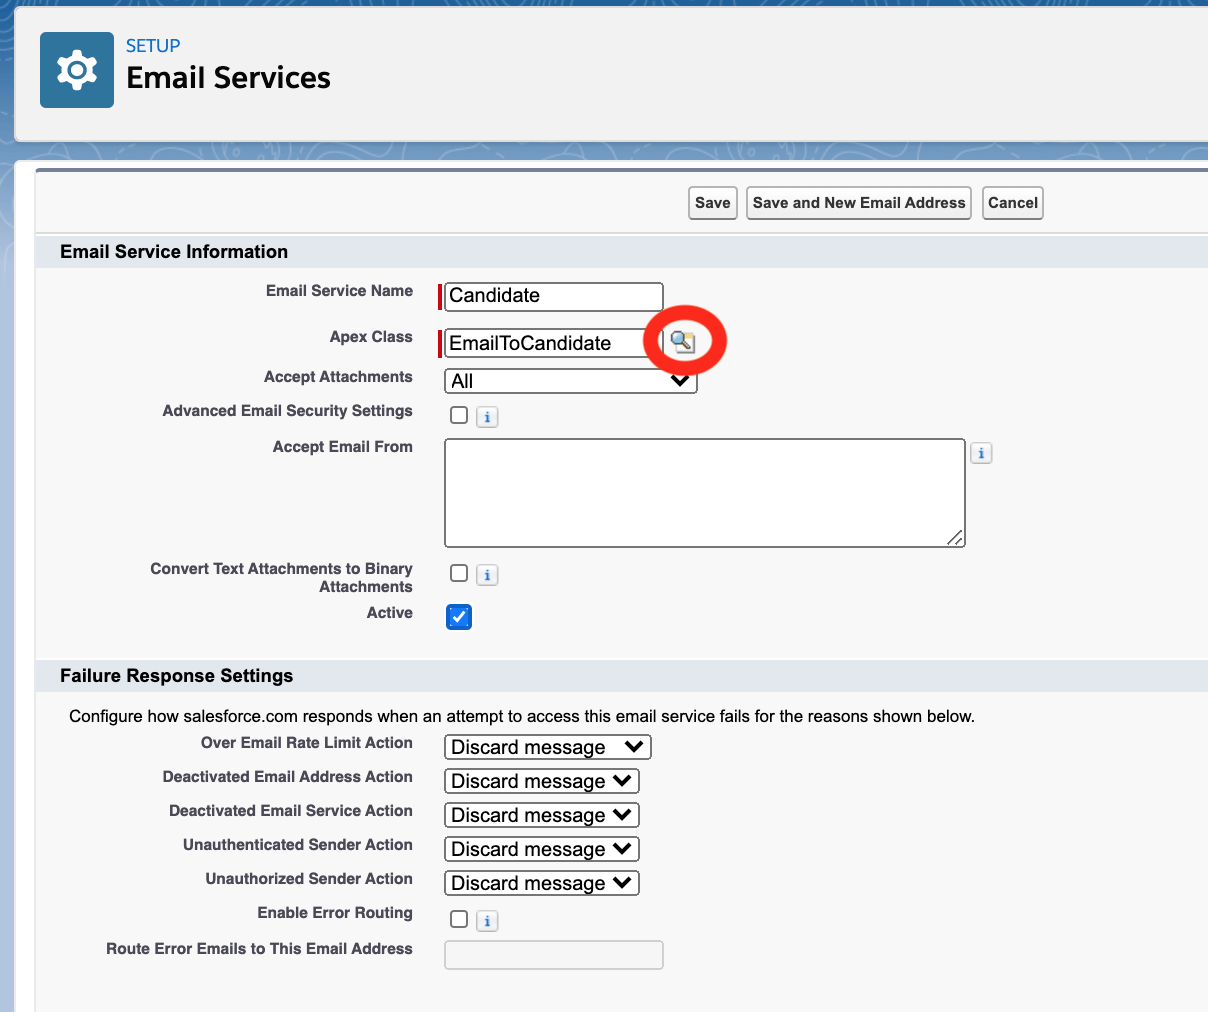The height and width of the screenshot is (1012, 1208).
Task: Open Unauthorized Sender Action dropdown
Action: [541, 883]
